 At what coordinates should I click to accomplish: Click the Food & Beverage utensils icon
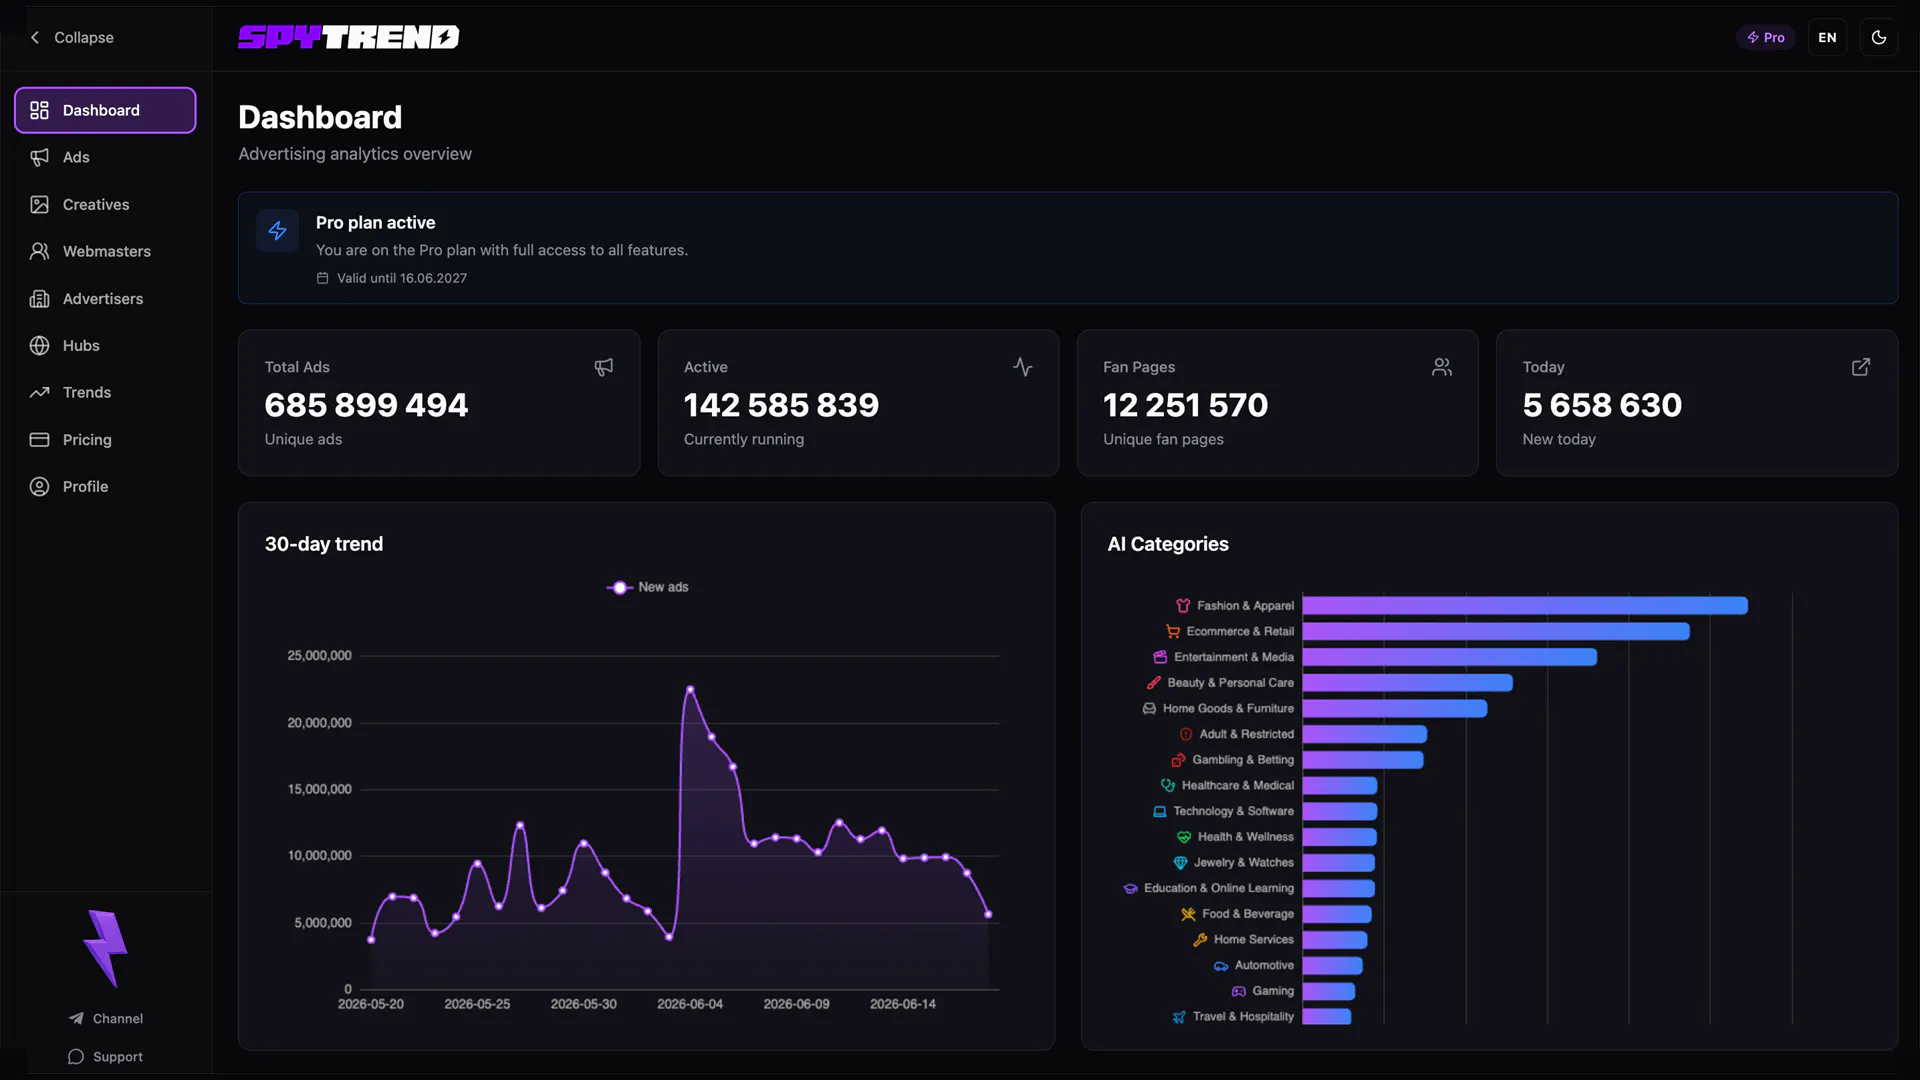(1188, 914)
